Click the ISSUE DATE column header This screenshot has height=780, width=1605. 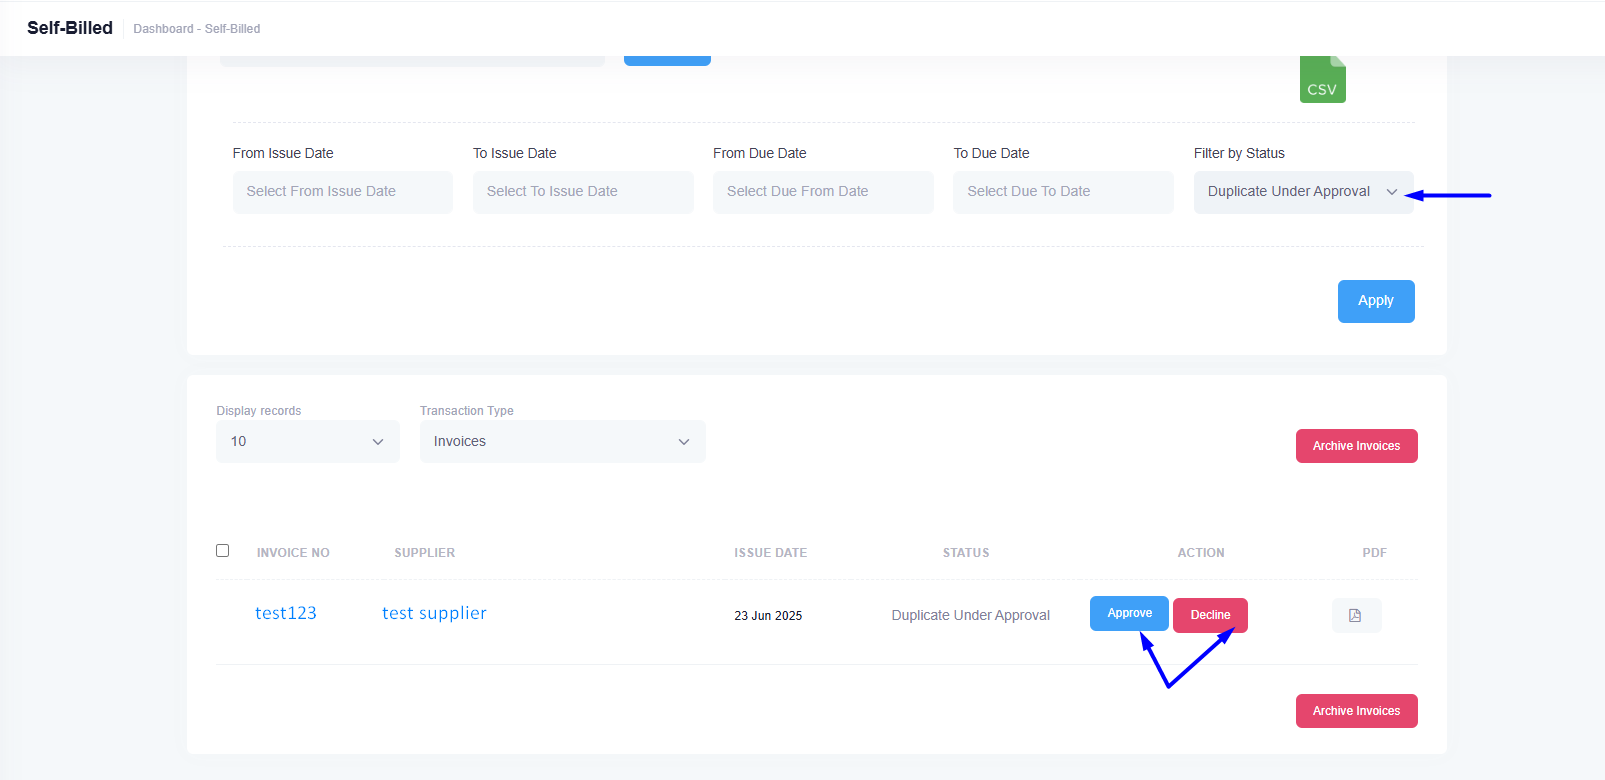coord(770,553)
